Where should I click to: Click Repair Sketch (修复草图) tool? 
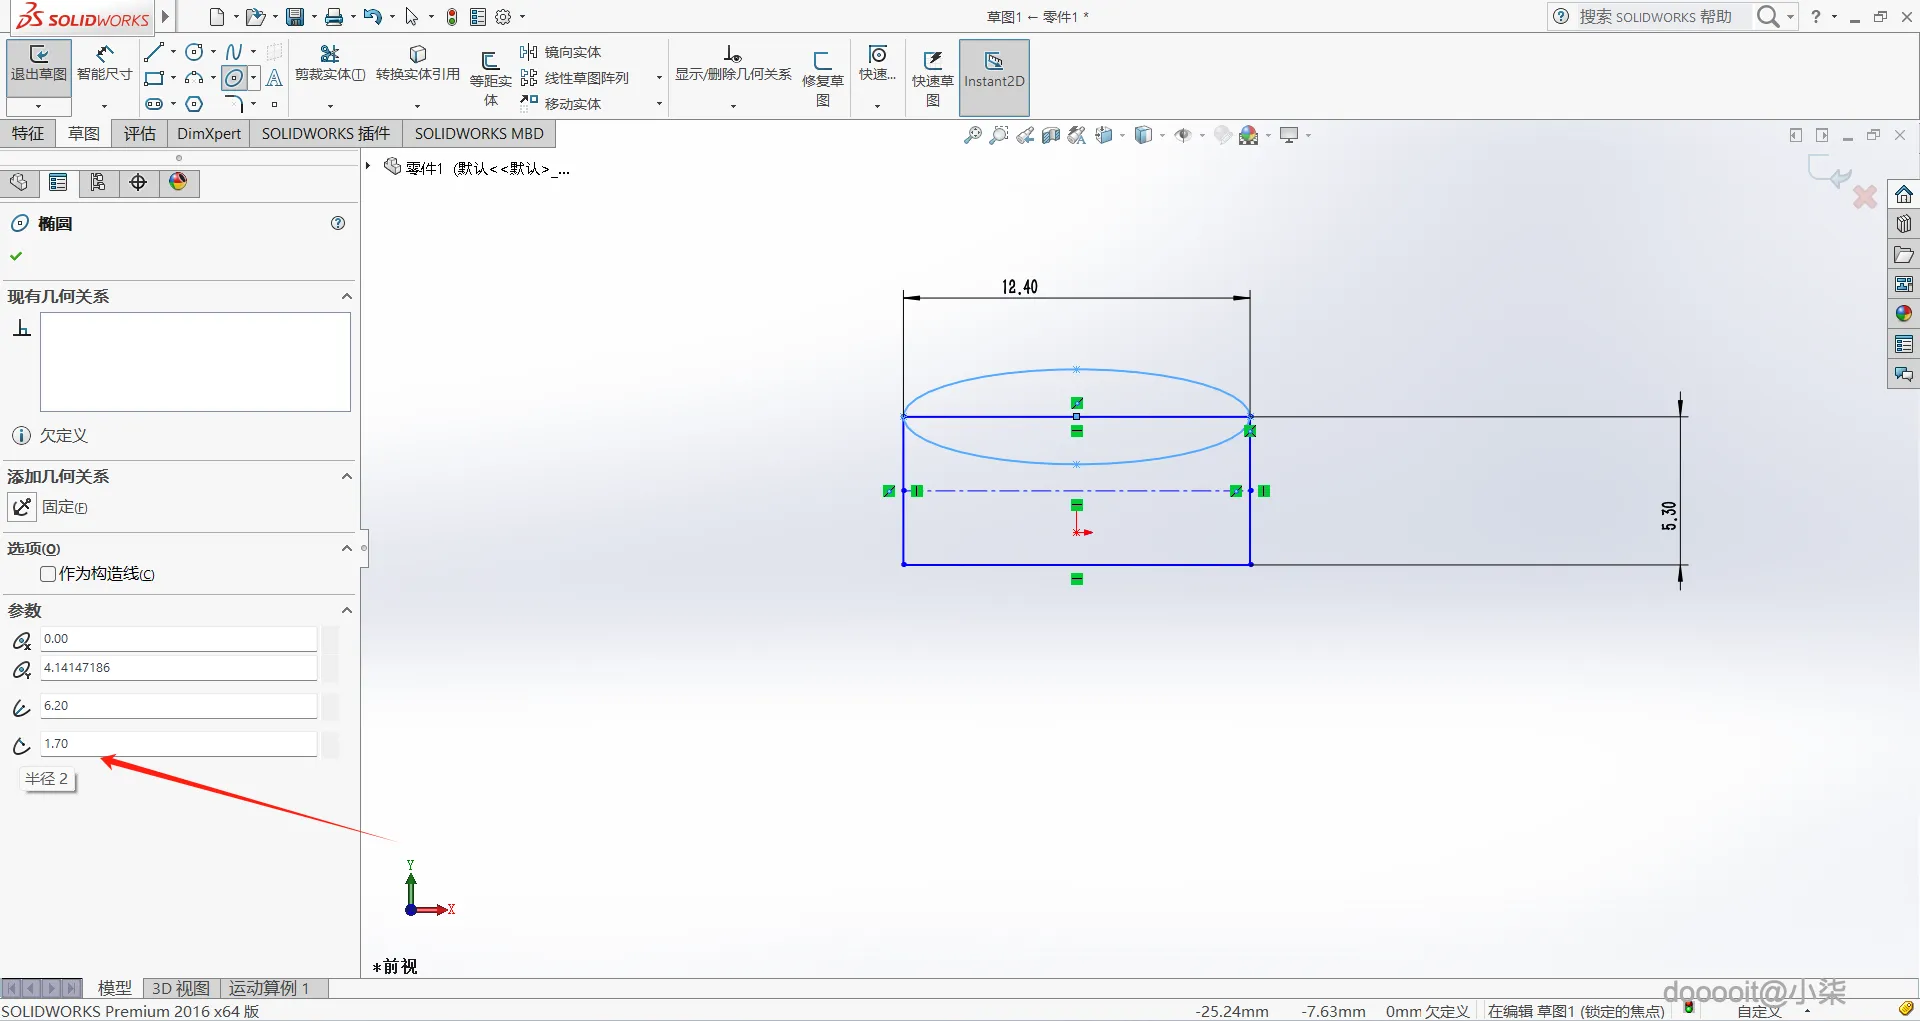[x=822, y=78]
